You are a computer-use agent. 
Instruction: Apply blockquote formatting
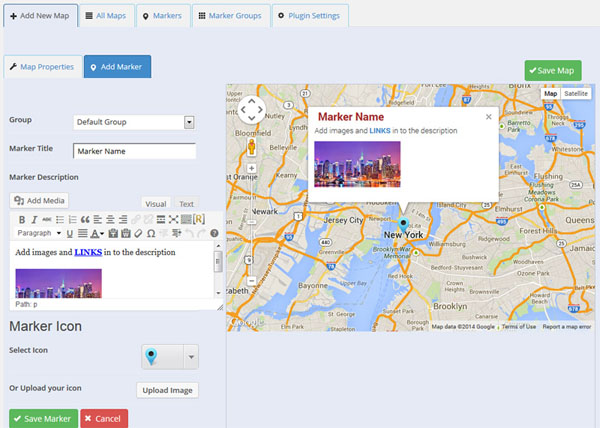(x=85, y=220)
